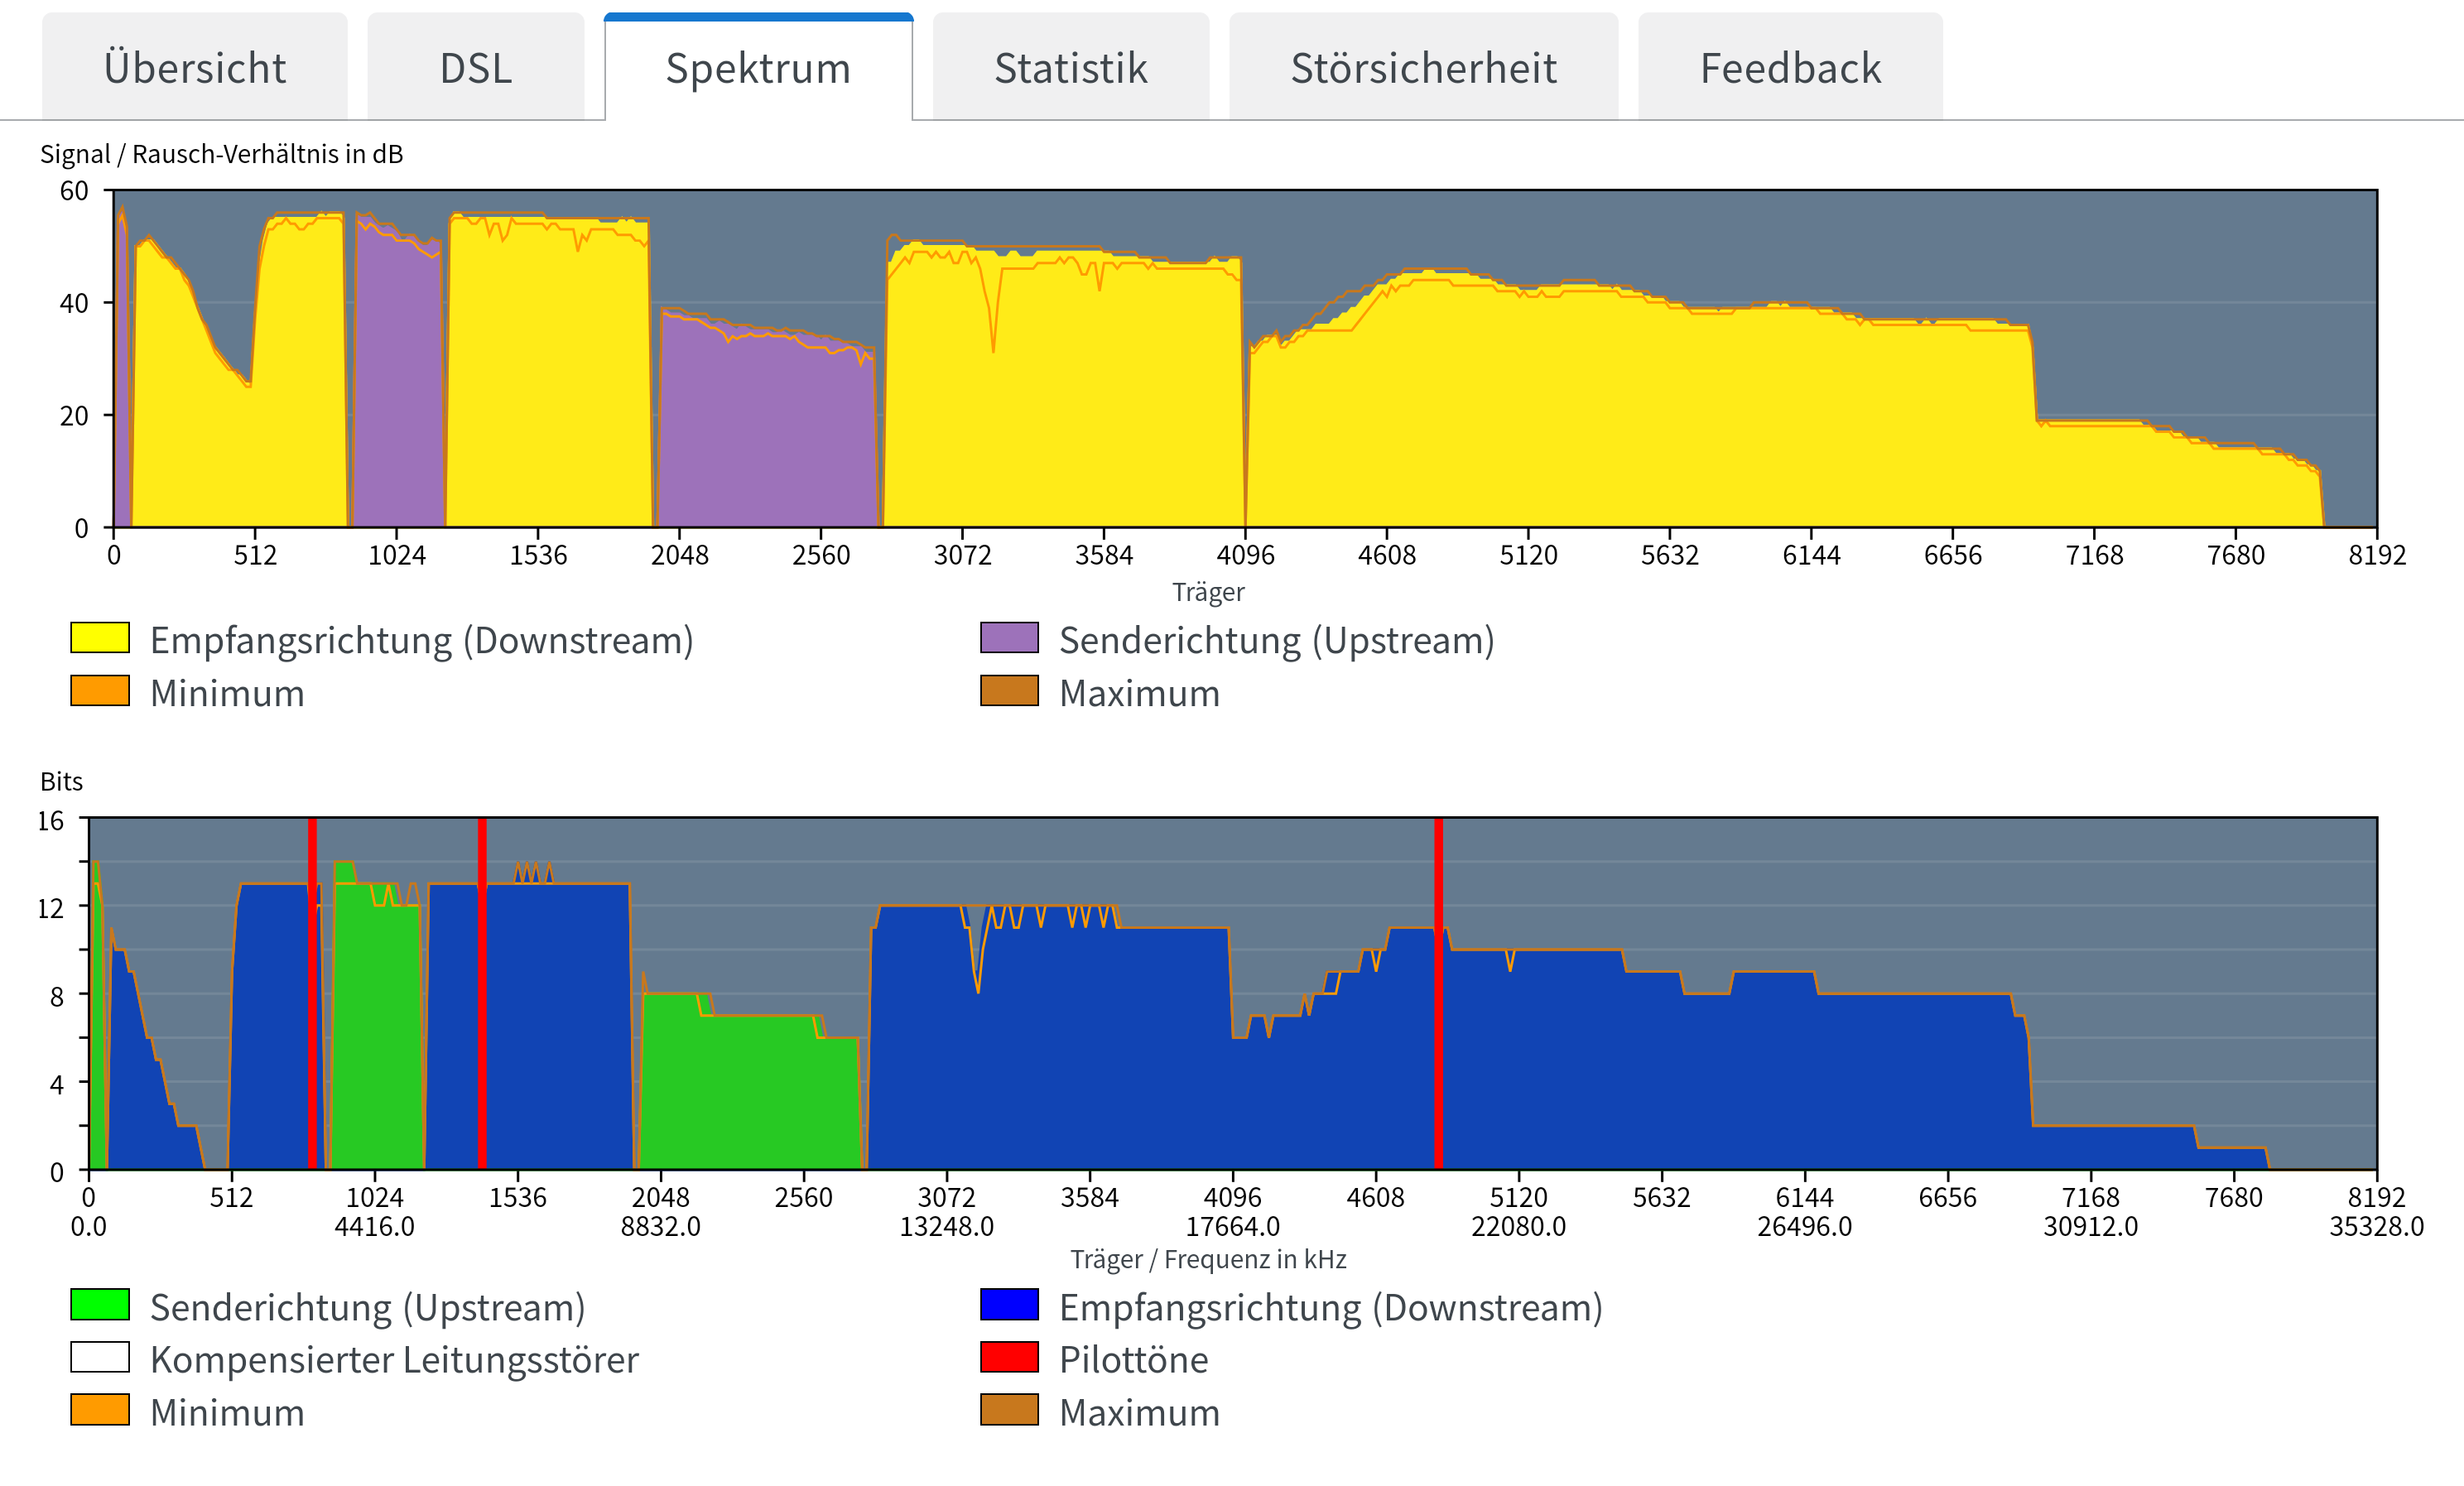2464x1486 pixels.
Task: Click blue Empfangsrichtung swatch in Bits legend
Action: 1010,1305
